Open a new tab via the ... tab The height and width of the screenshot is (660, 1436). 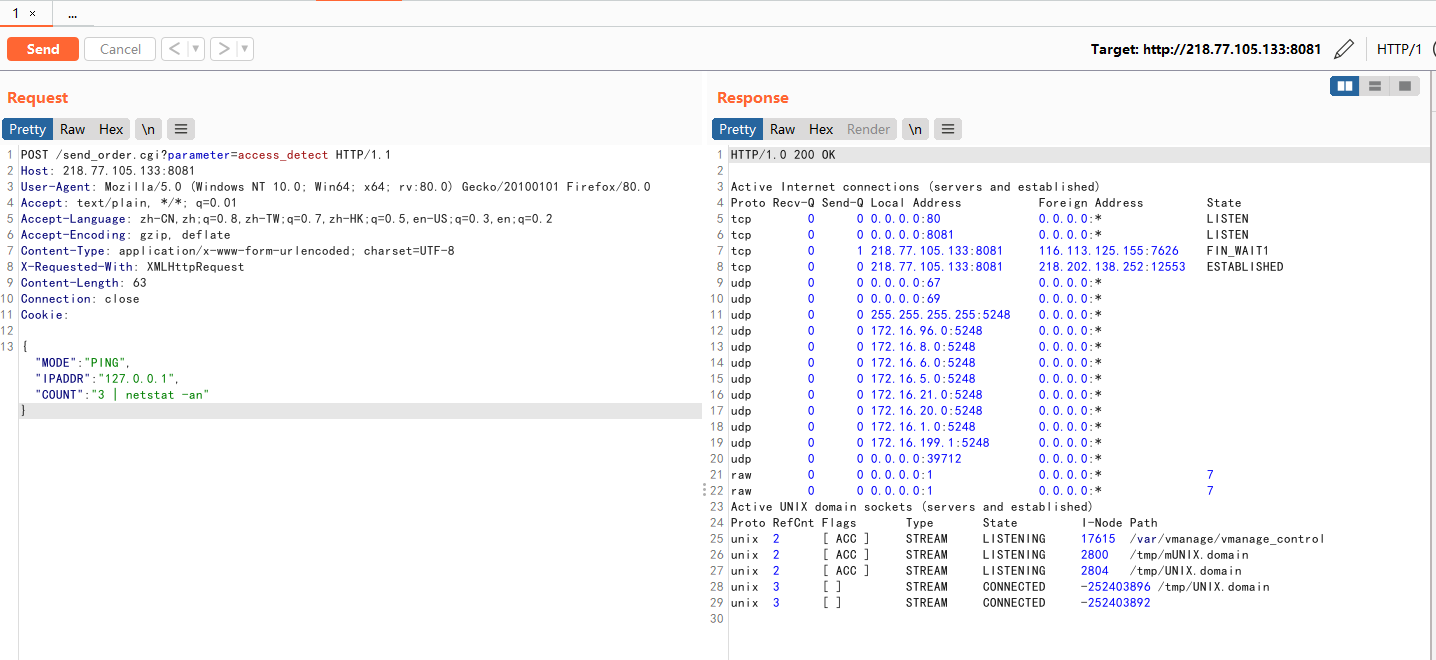[72, 14]
